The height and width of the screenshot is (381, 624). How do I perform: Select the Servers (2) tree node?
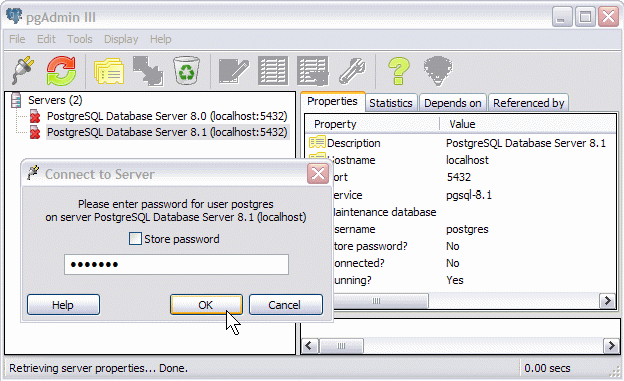(55, 100)
